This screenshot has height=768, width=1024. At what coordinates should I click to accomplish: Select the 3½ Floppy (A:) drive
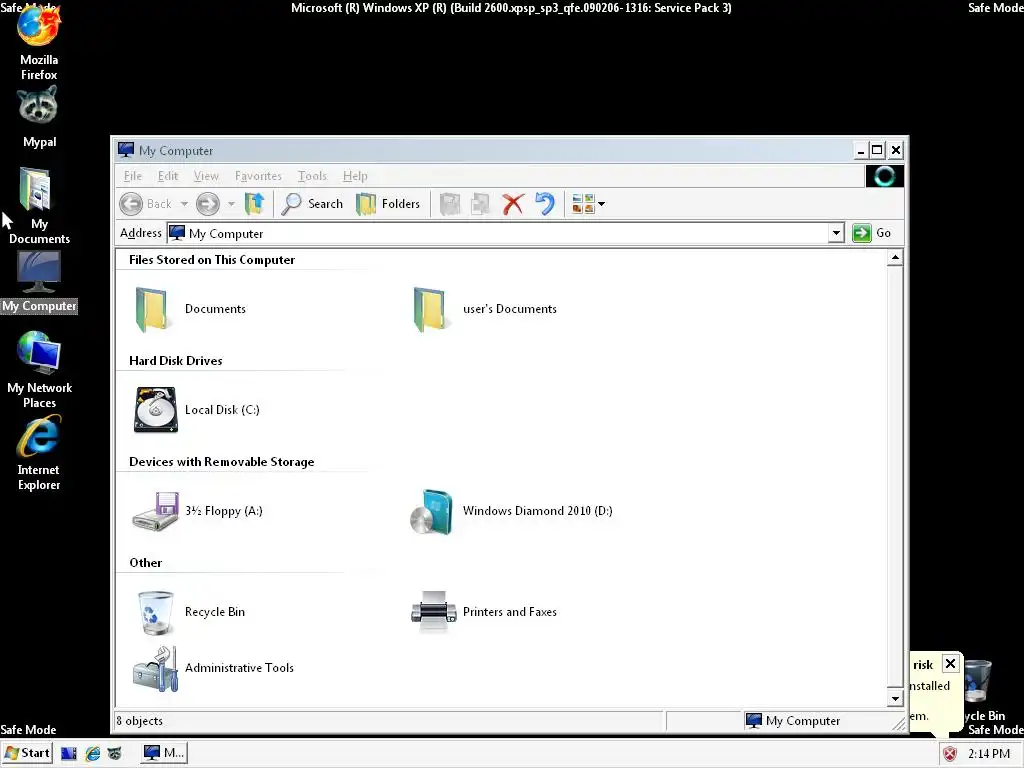tap(197, 511)
